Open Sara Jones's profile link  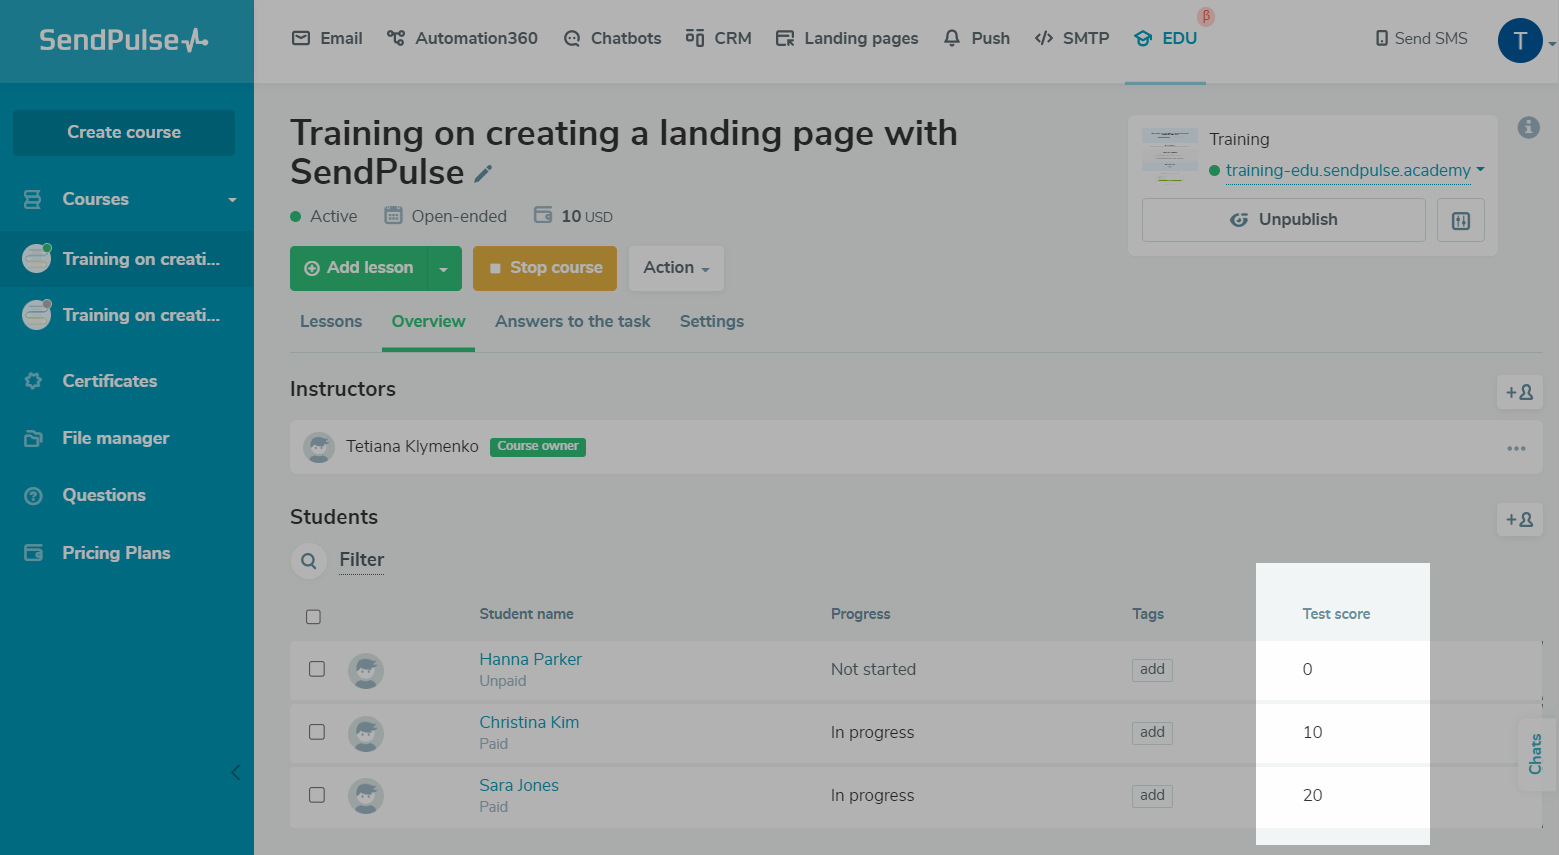pyautogui.click(x=519, y=785)
